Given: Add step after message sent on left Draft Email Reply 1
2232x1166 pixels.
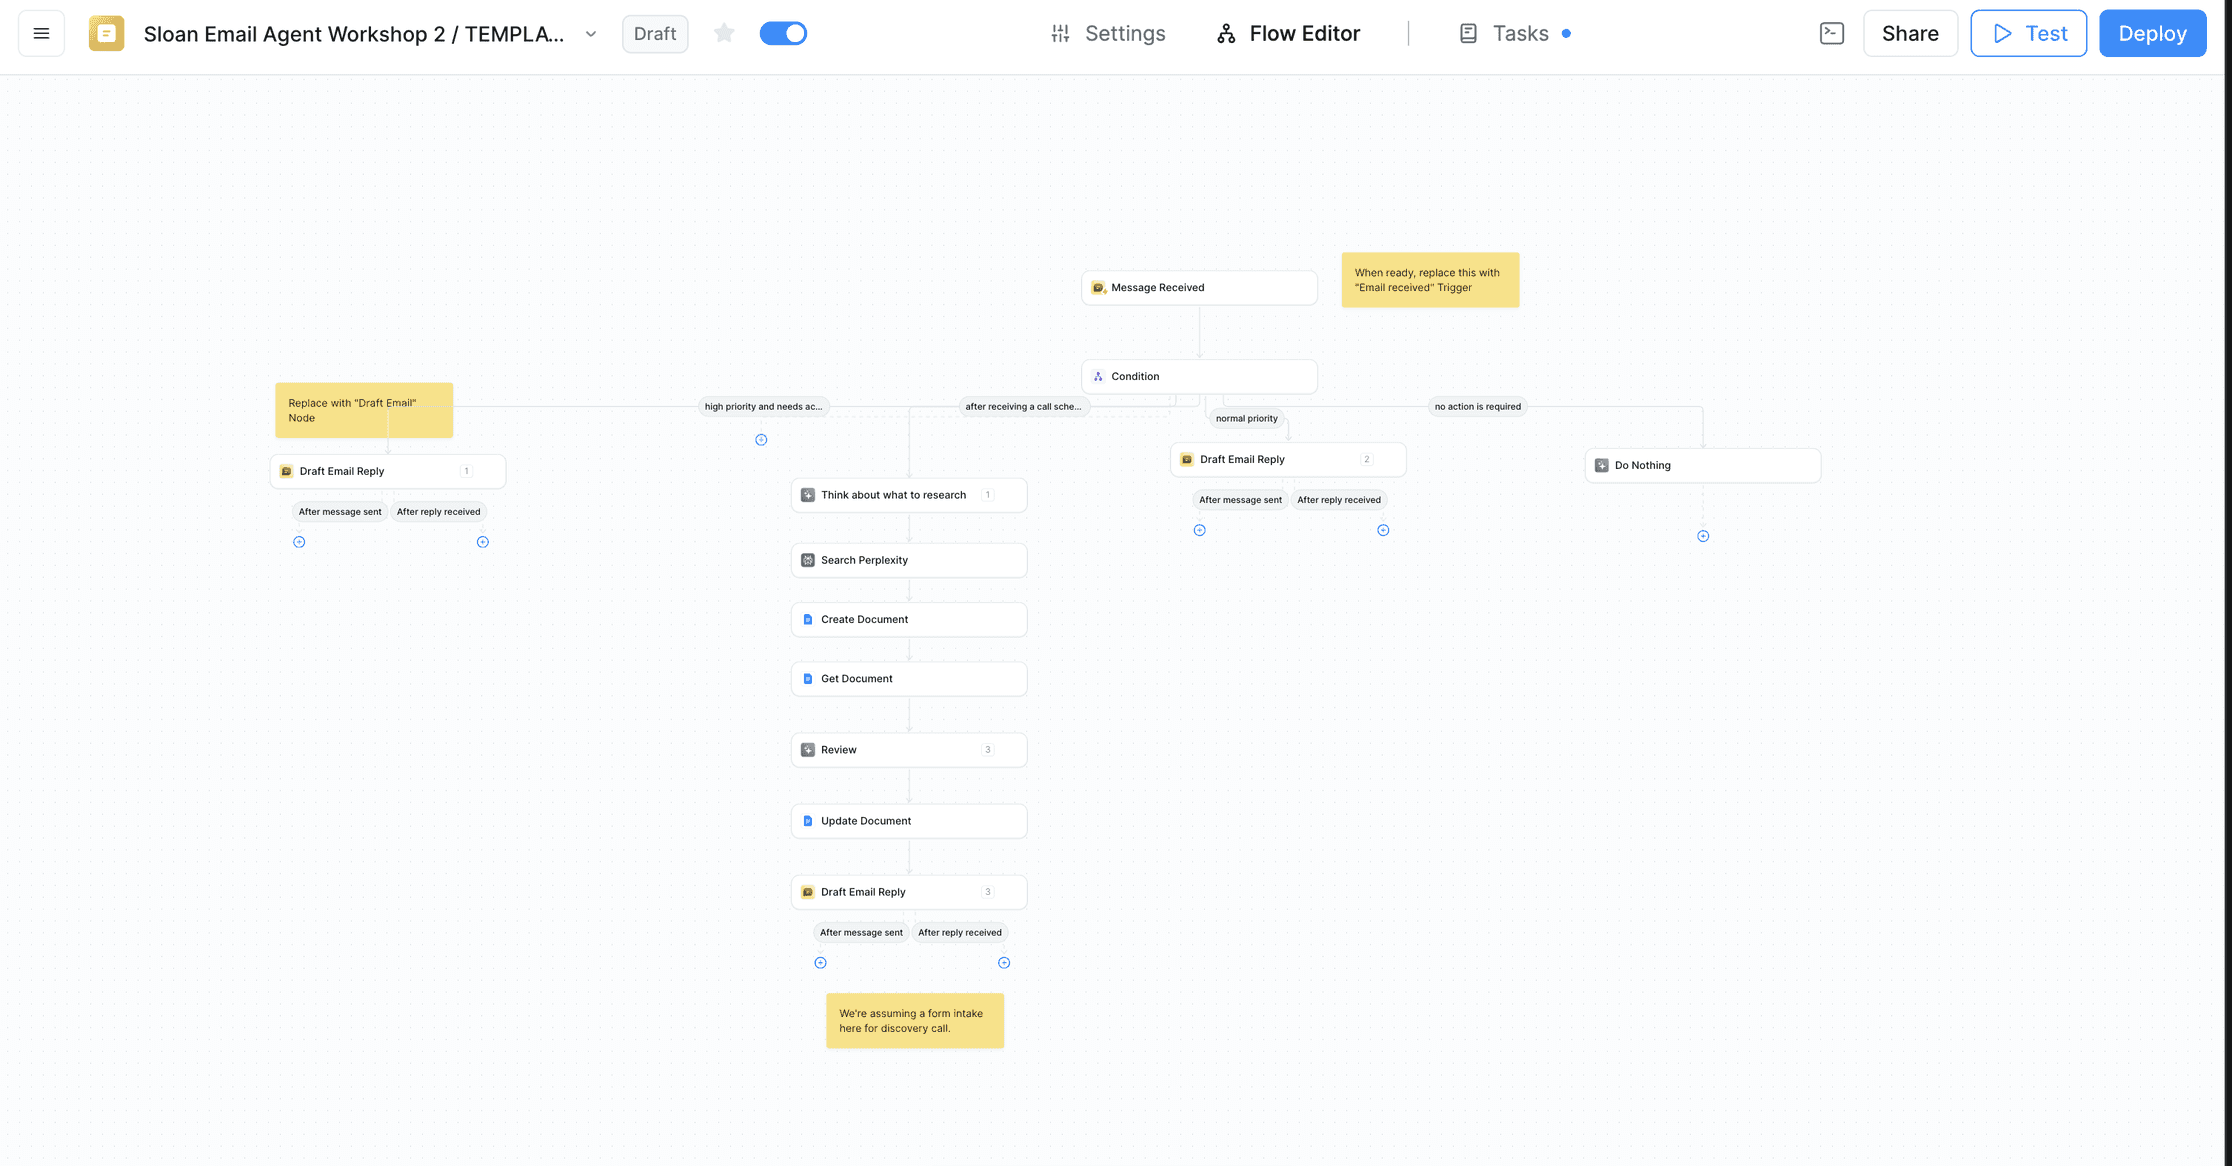Looking at the screenshot, I should click(299, 542).
